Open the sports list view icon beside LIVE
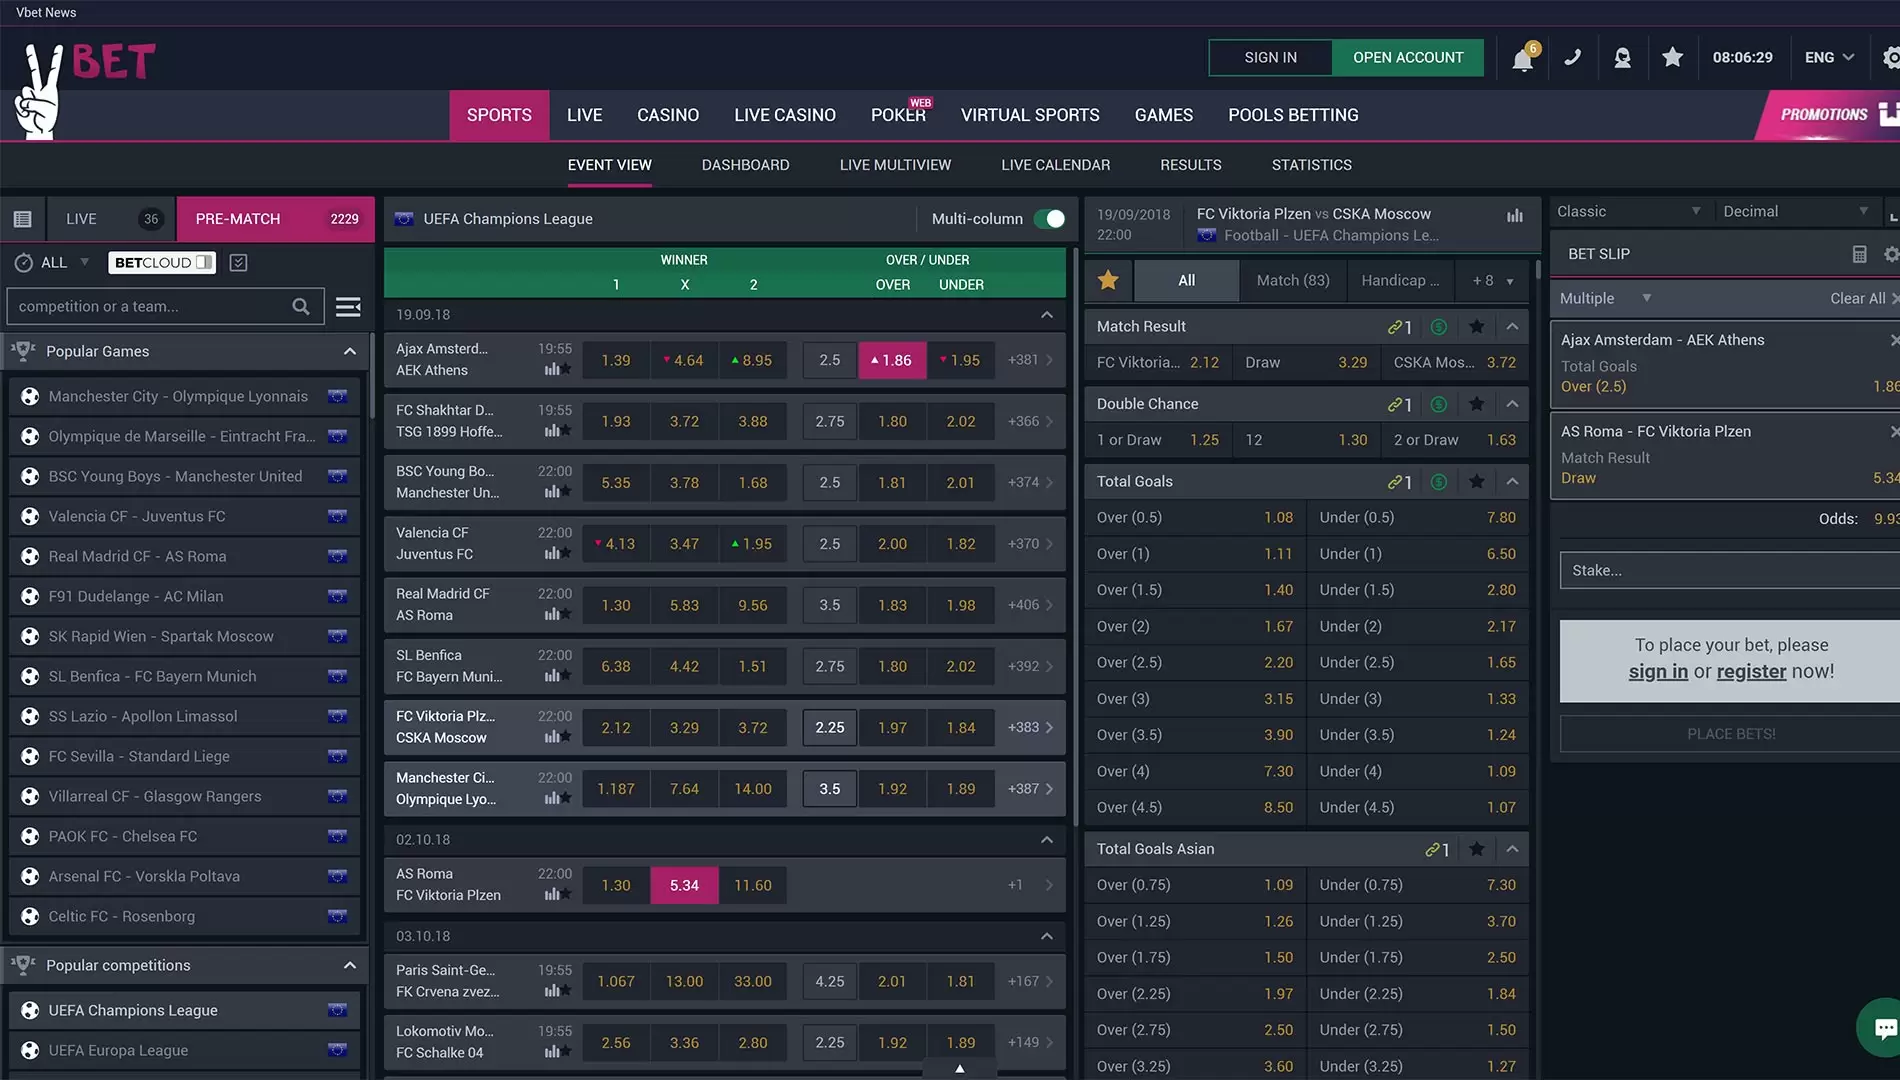 click(x=23, y=219)
